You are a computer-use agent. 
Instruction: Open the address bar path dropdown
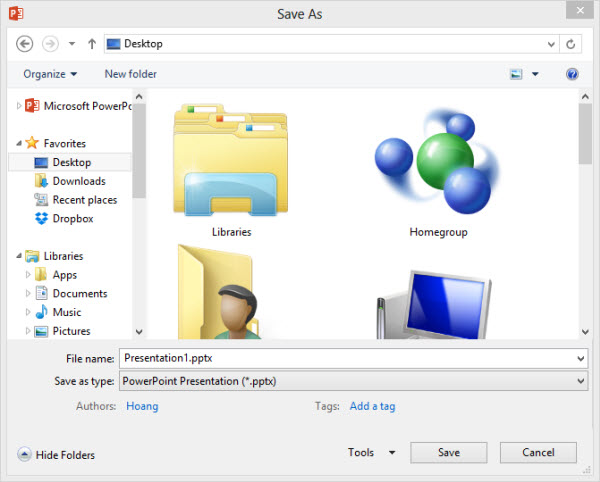point(551,44)
